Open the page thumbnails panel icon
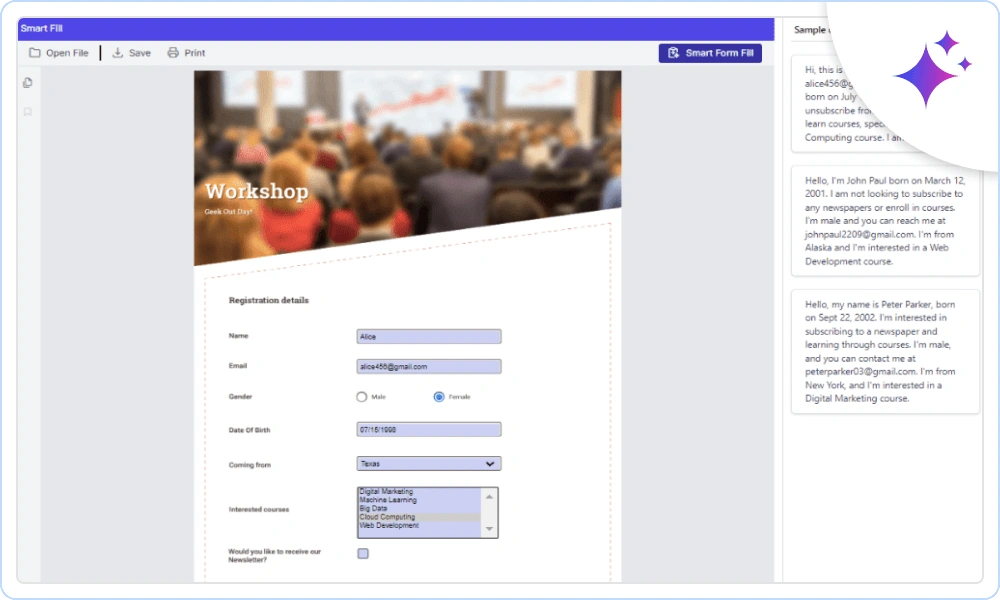1000x600 pixels. [27, 83]
